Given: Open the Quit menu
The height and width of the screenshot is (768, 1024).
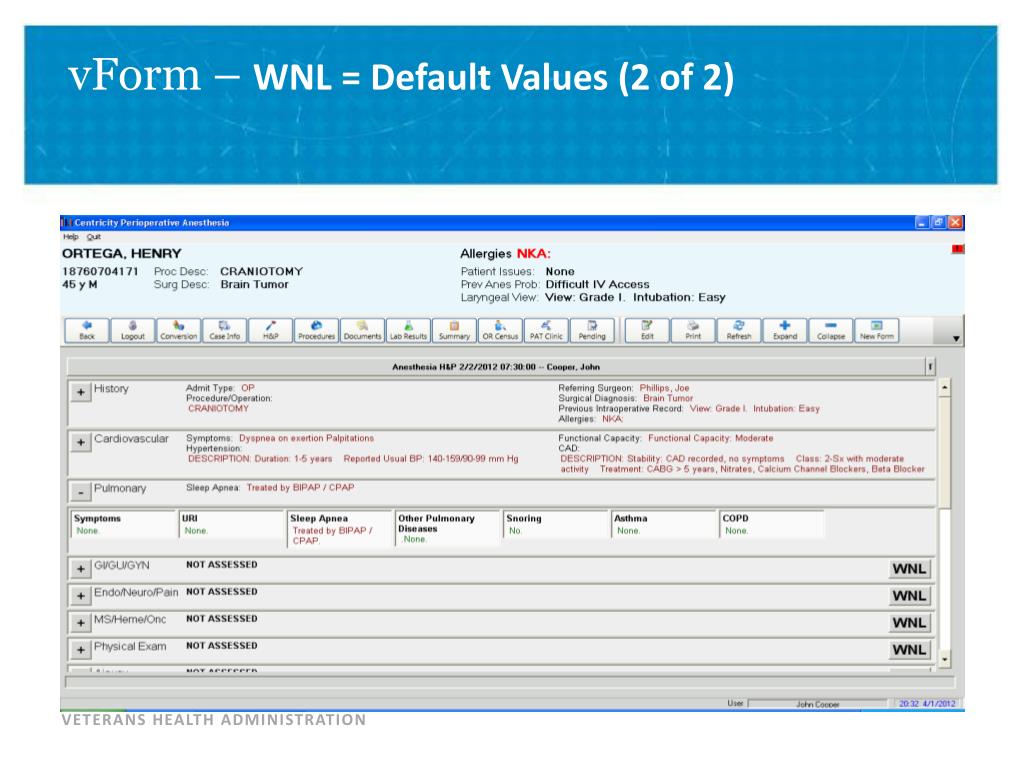Looking at the screenshot, I should pos(94,237).
